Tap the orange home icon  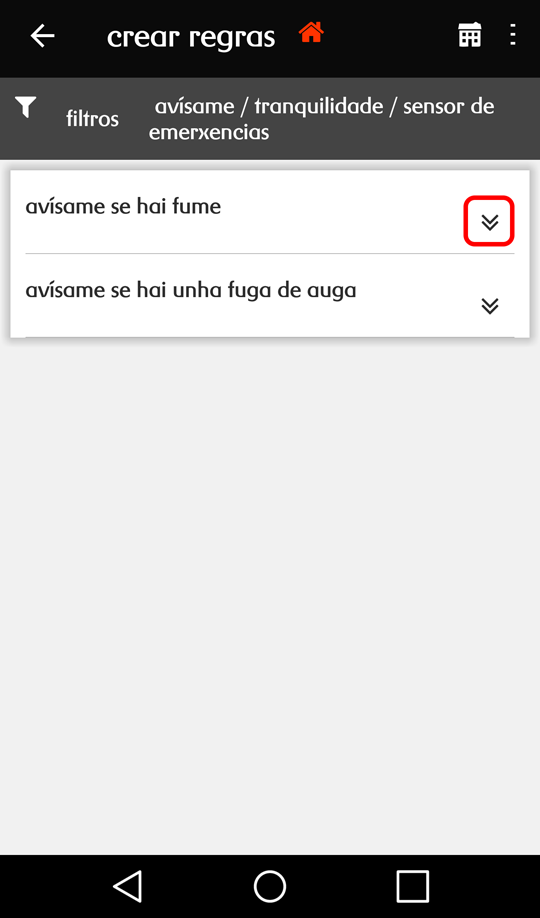[311, 33]
